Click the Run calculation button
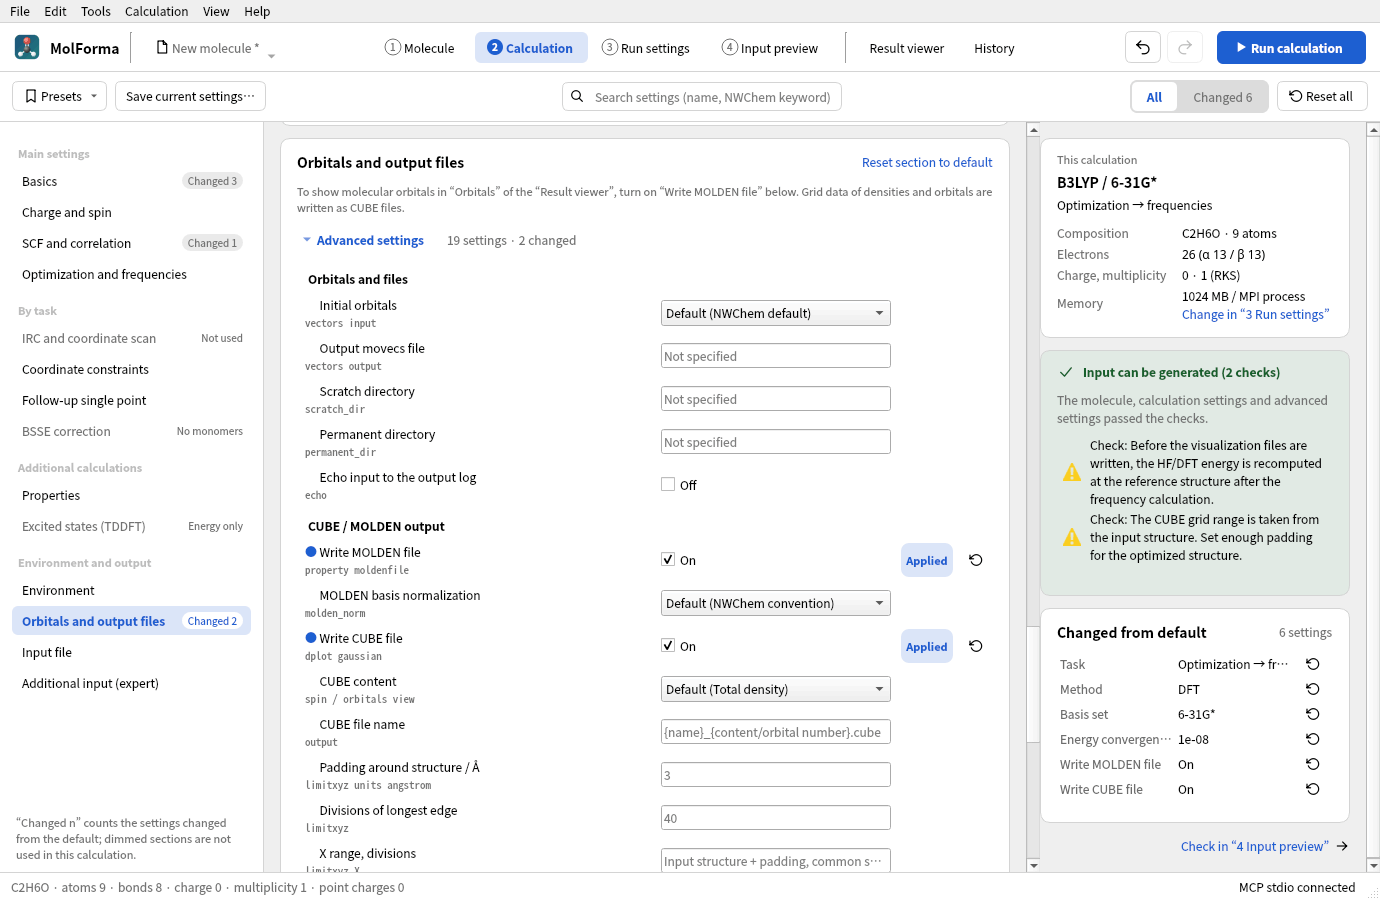 click(1291, 48)
